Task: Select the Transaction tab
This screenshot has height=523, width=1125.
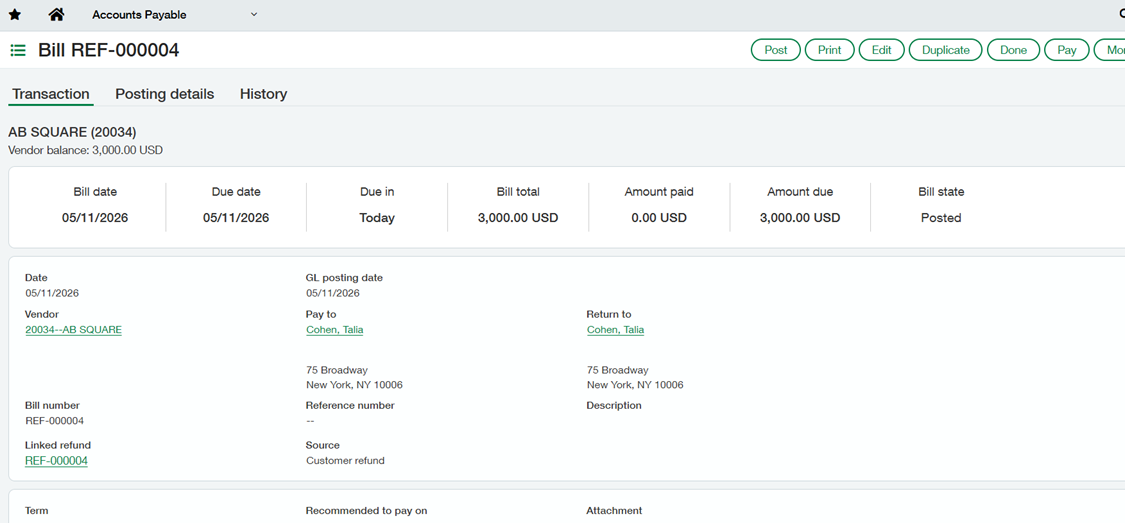Action: [x=51, y=94]
